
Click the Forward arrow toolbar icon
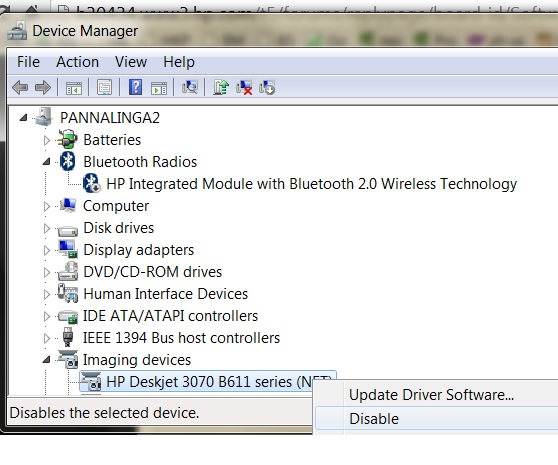(x=43, y=88)
